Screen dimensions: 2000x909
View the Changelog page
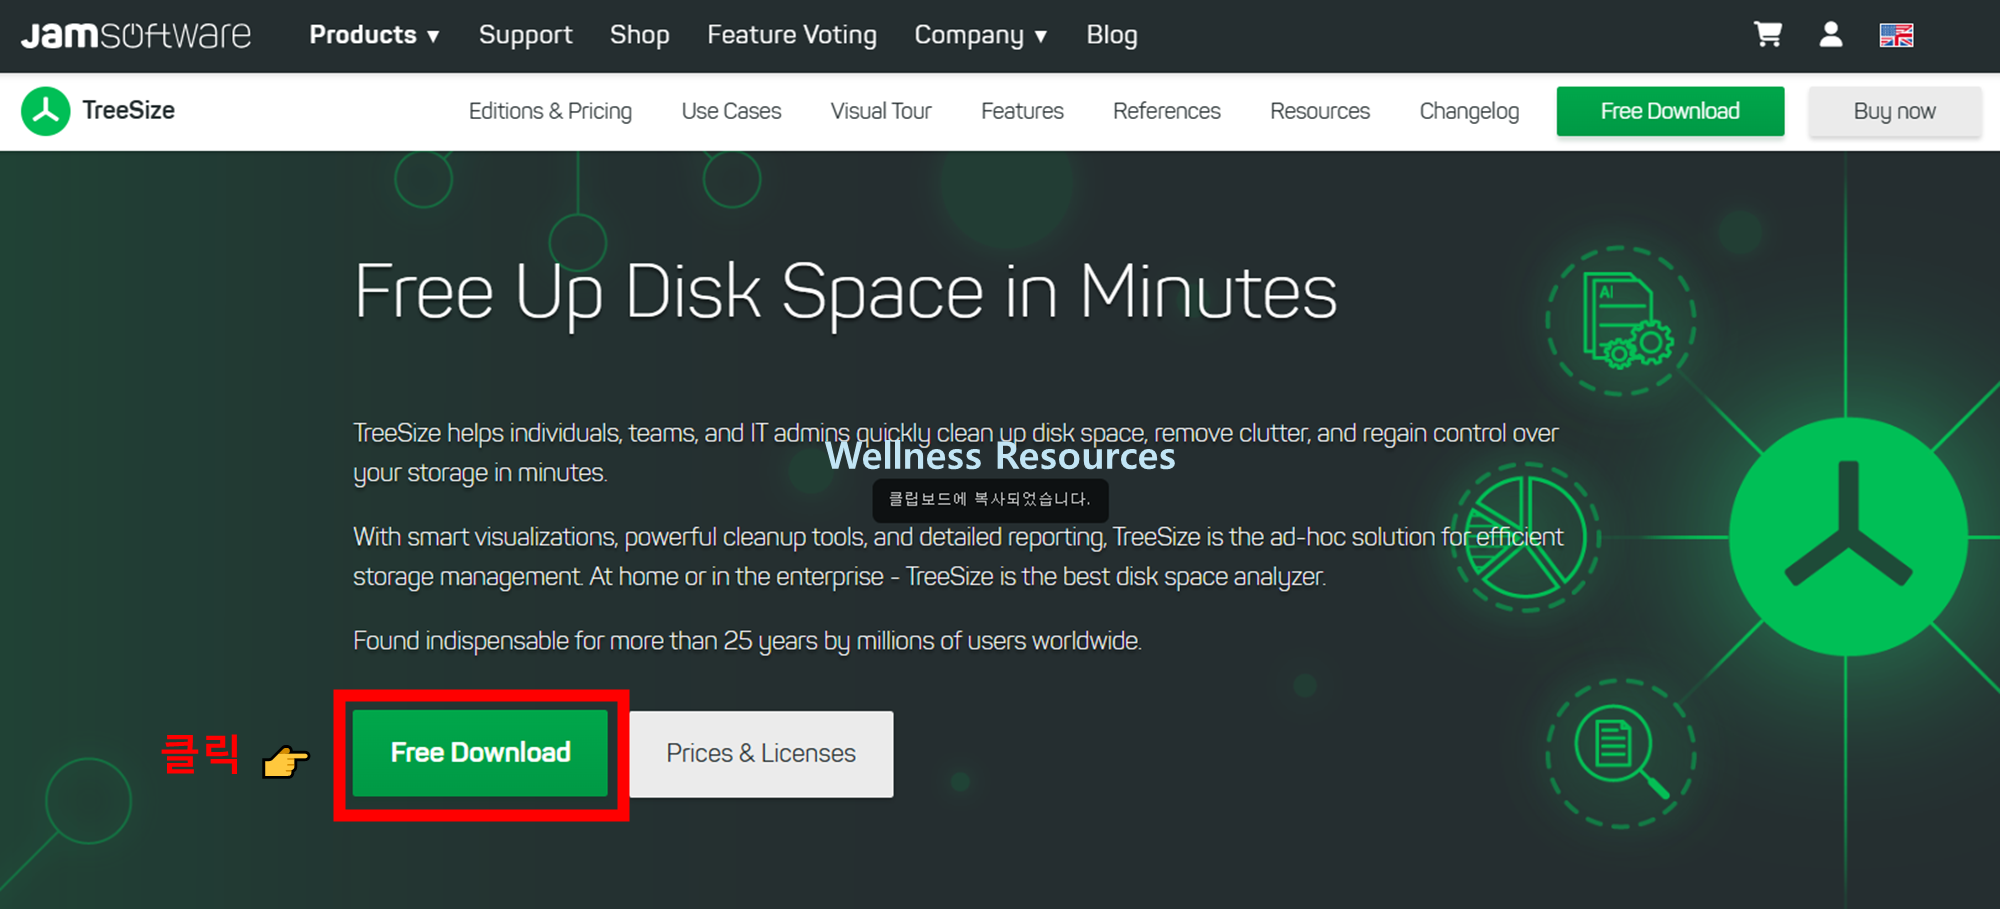tap(1469, 111)
